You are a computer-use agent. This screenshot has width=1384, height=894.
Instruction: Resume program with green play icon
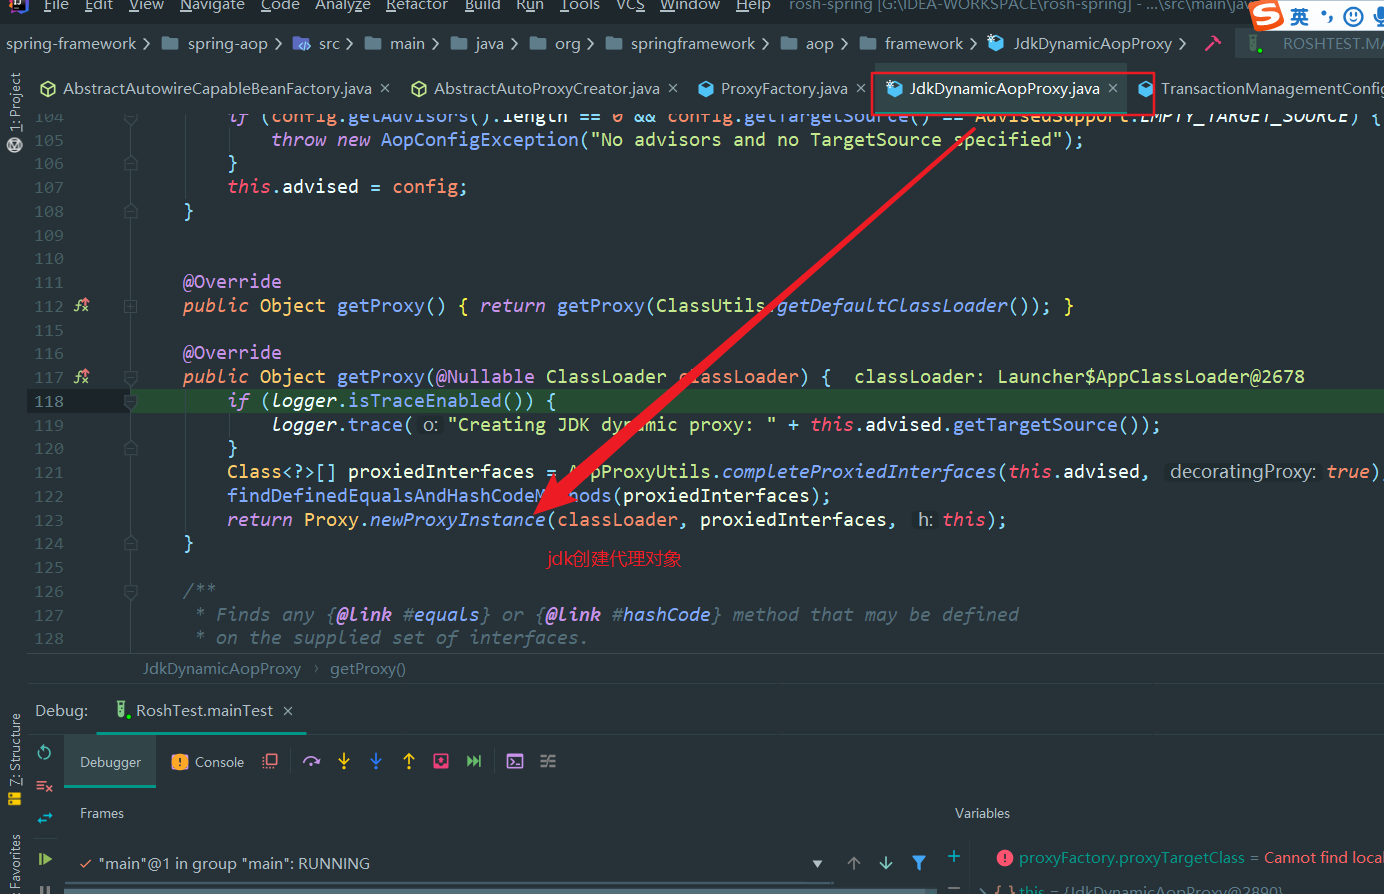(45, 859)
